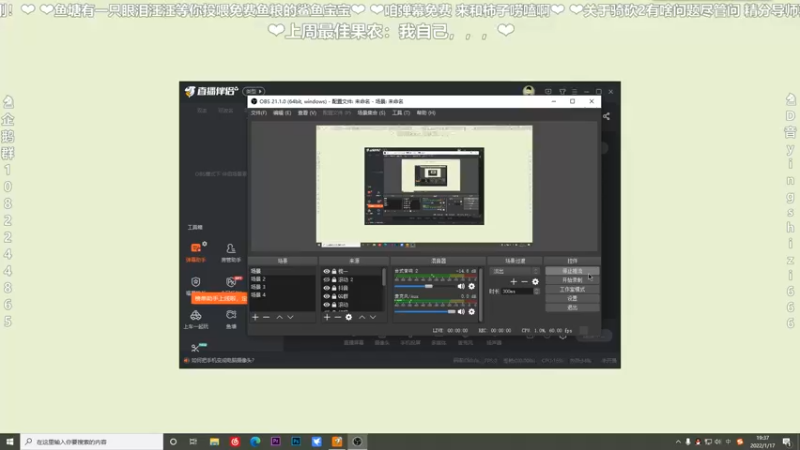The height and width of the screenshot is (450, 800).
Task: Open the scissors clip tool in 直播伴侣
Action: [196, 348]
